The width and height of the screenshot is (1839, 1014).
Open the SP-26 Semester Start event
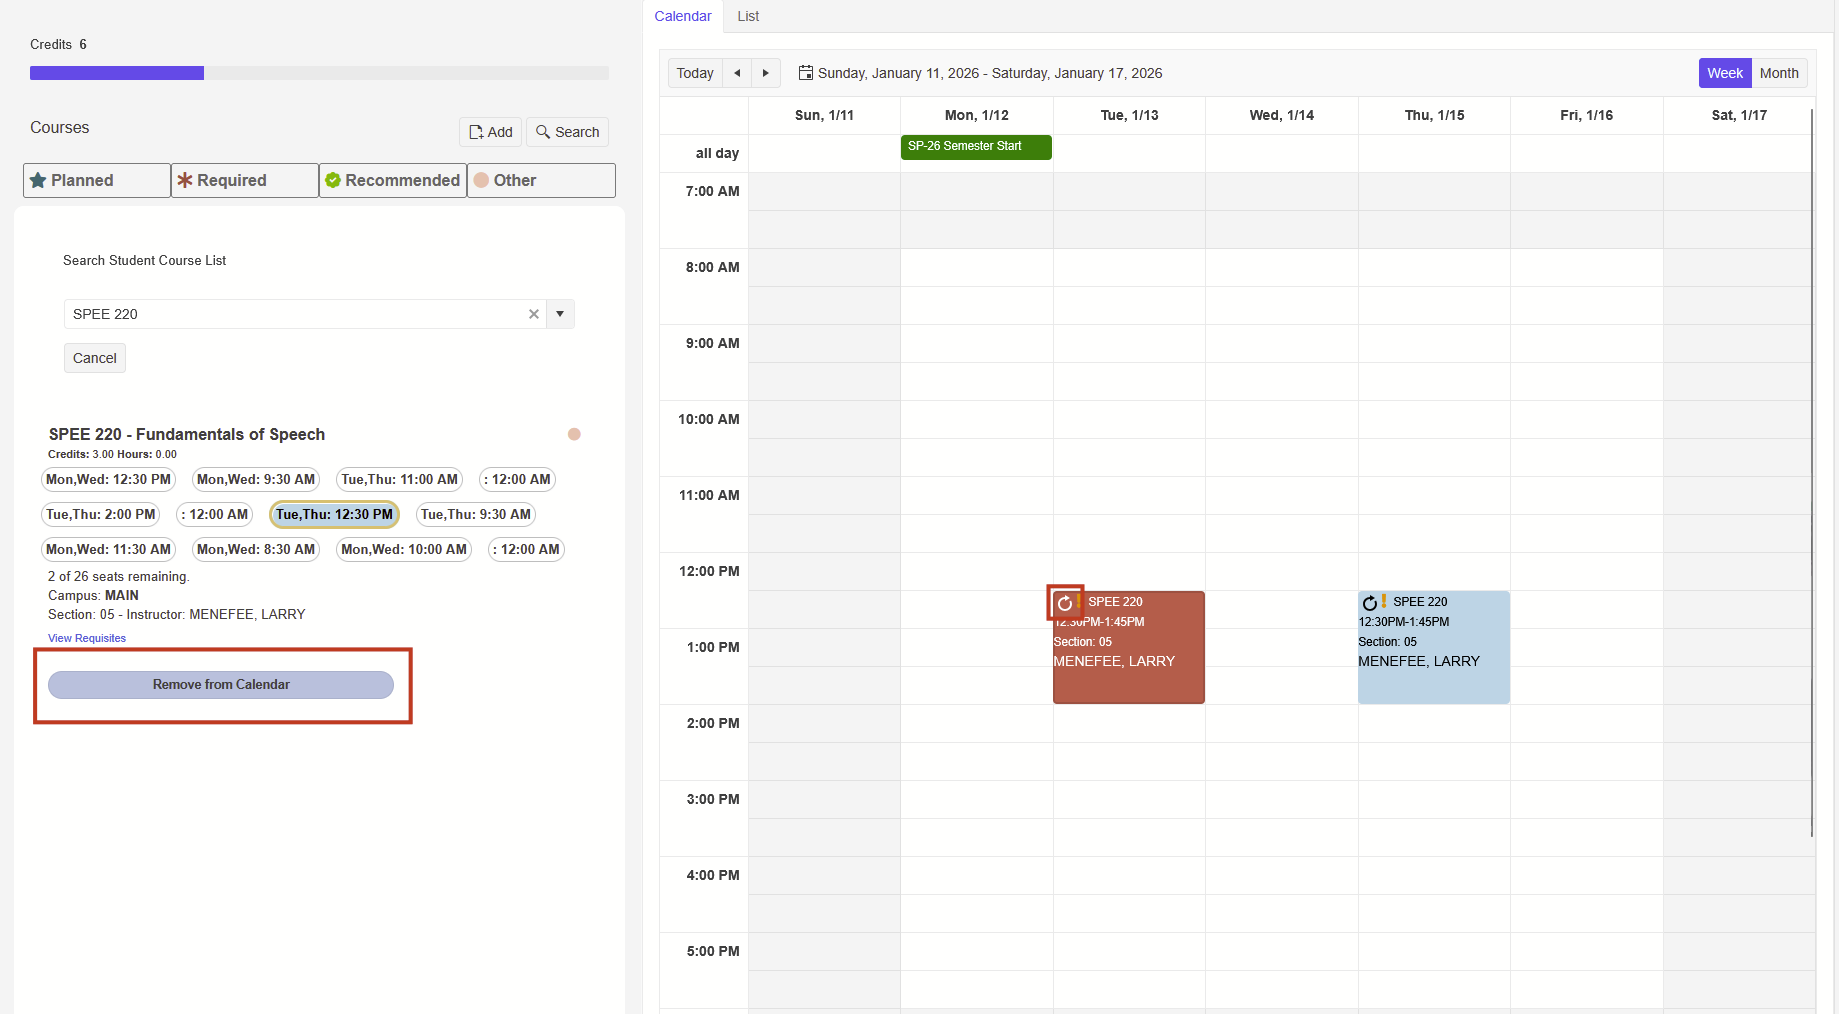pyautogui.click(x=976, y=147)
